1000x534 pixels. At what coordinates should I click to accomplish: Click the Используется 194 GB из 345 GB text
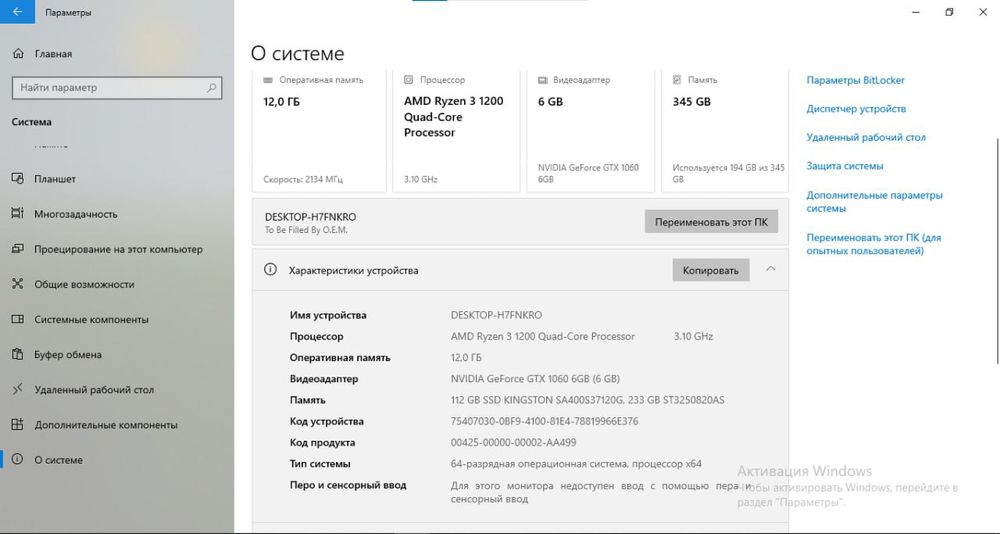728,174
